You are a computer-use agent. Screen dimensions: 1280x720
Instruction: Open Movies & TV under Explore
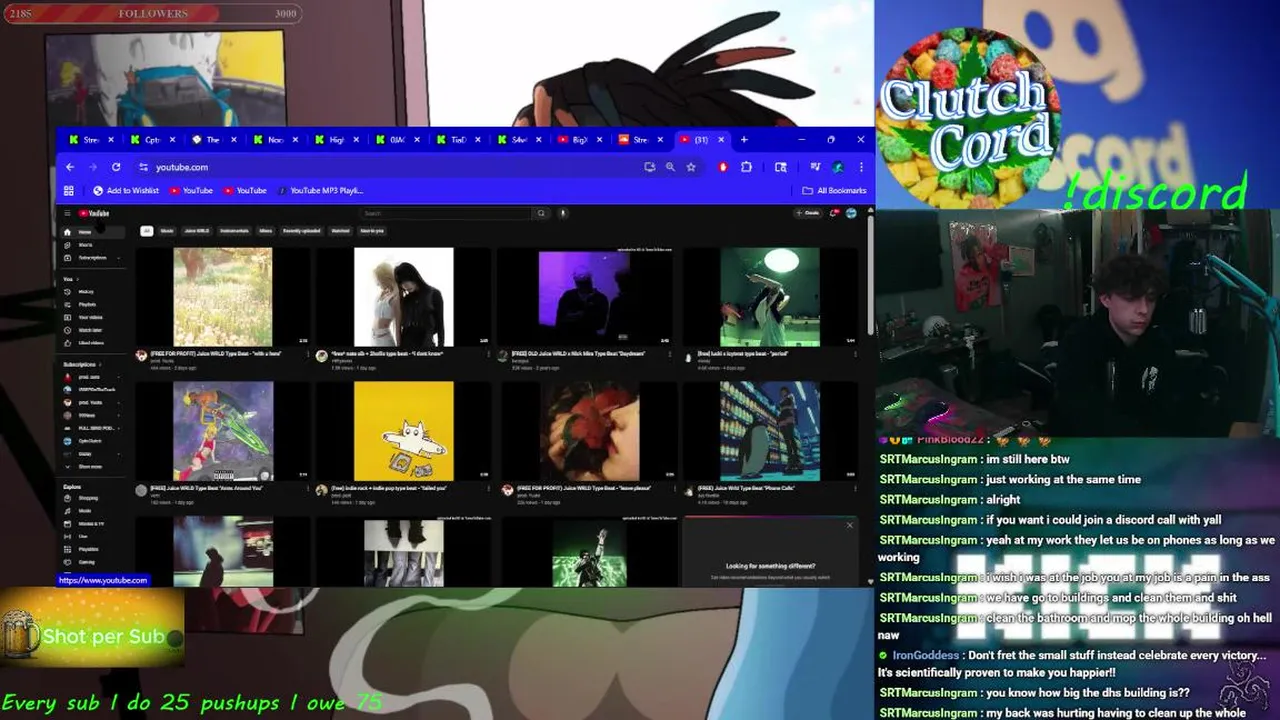click(x=91, y=524)
